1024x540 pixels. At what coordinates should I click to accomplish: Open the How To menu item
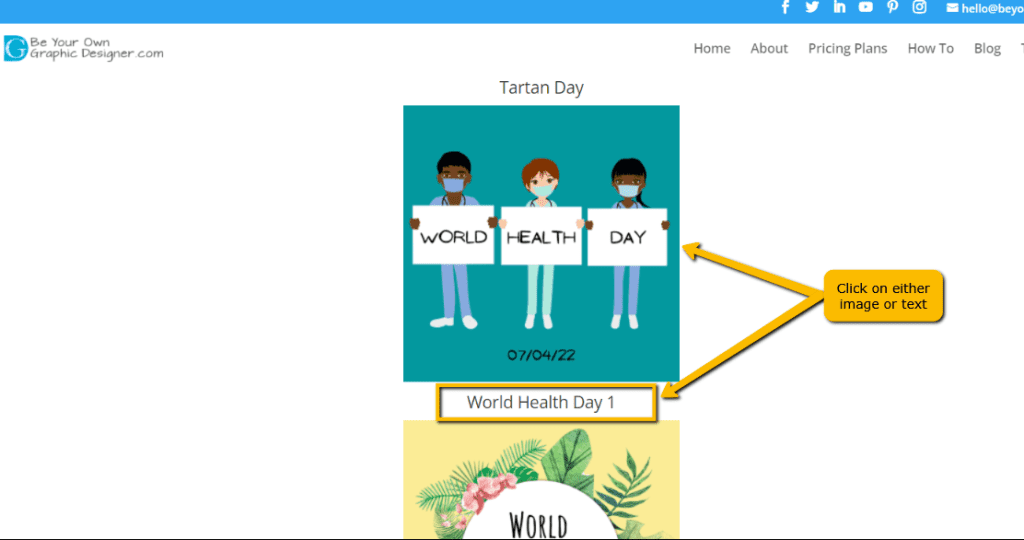pyautogui.click(x=931, y=48)
